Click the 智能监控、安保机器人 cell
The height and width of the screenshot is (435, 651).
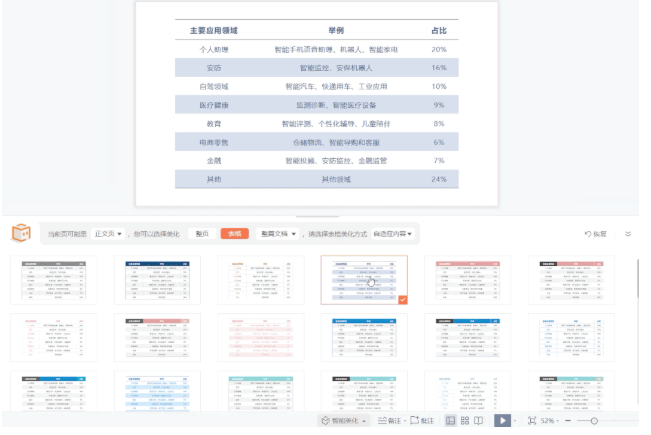(336, 68)
